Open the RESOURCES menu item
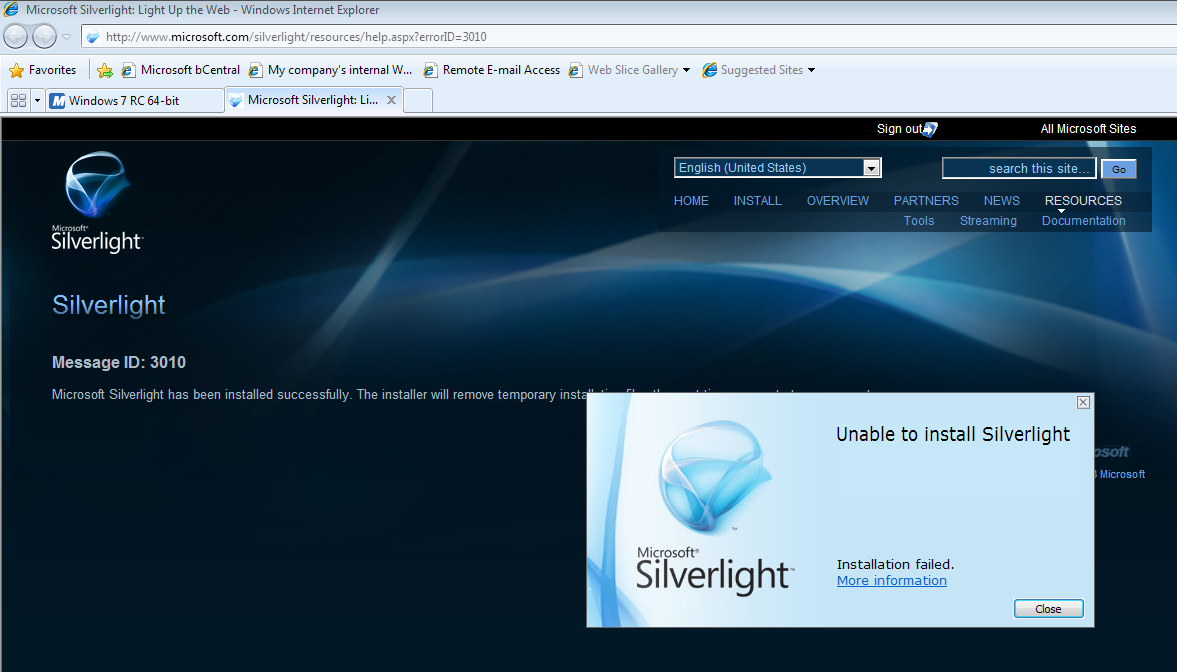1177x672 pixels. (x=1083, y=200)
